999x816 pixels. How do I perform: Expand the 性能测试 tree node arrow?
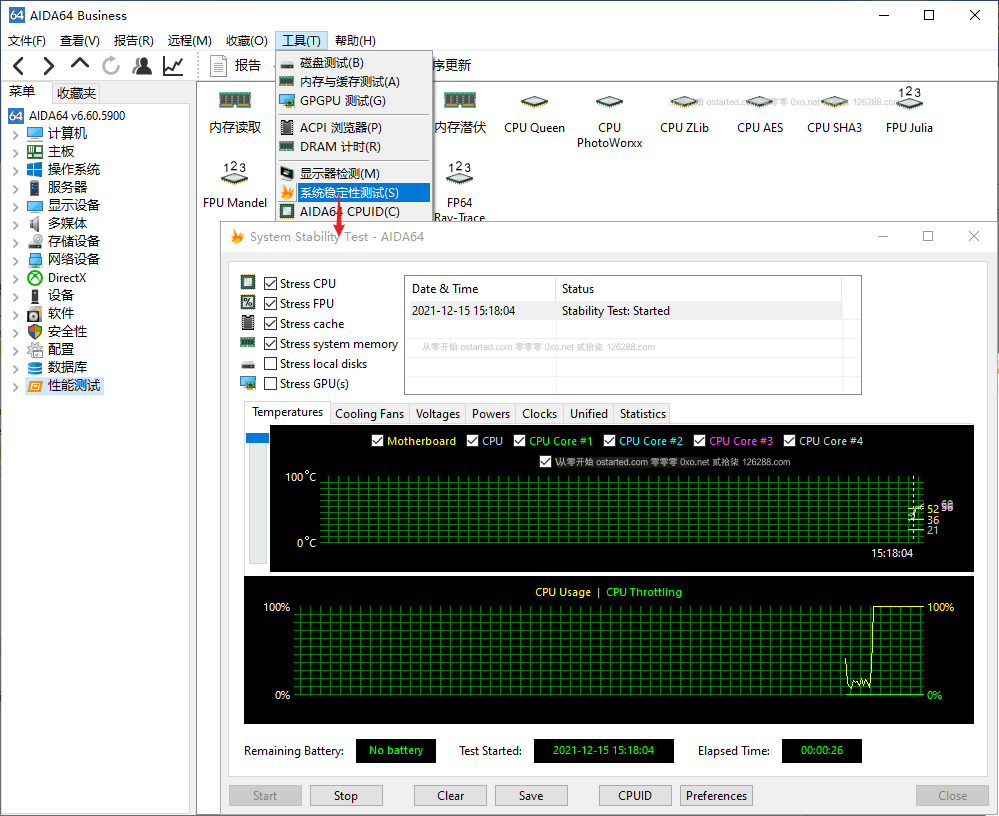pos(15,386)
